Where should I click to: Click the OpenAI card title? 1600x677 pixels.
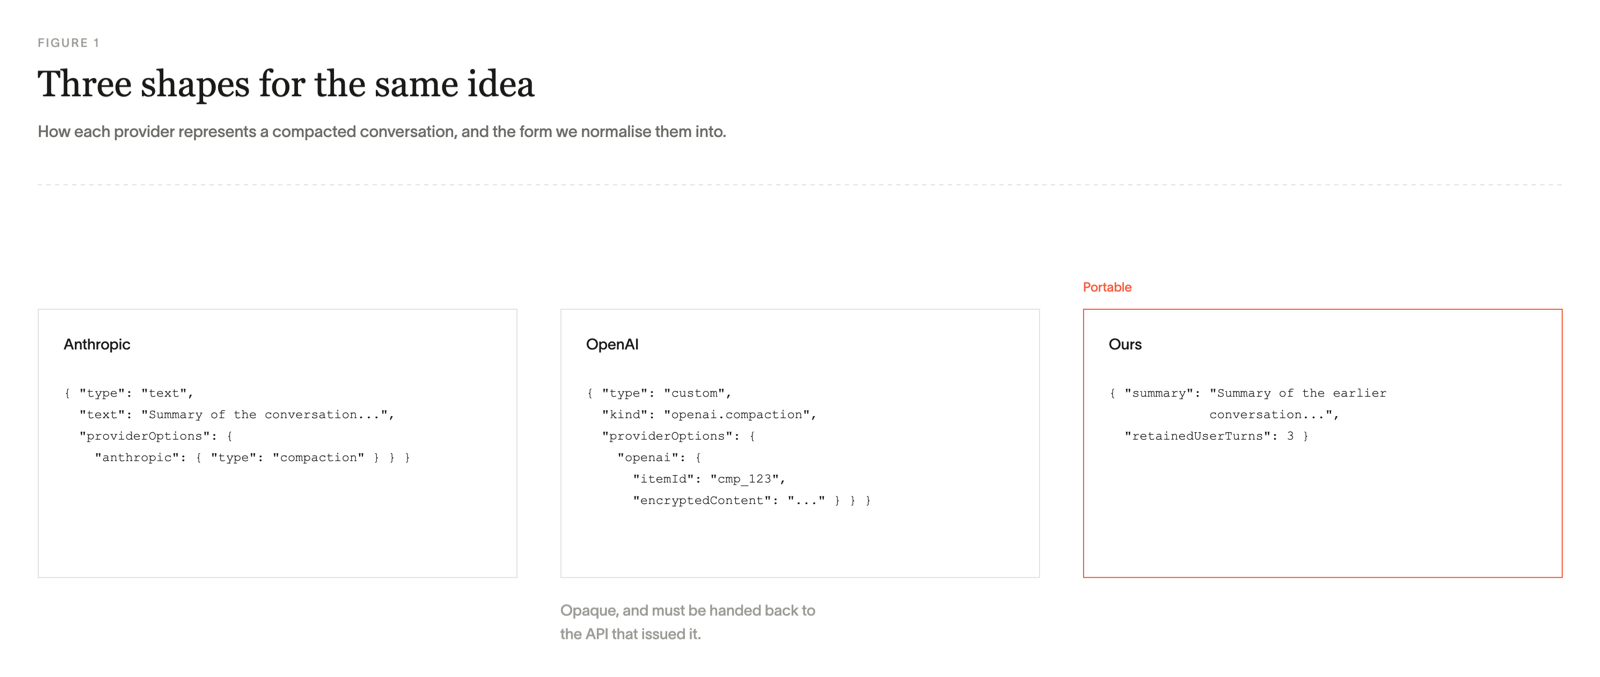pos(612,344)
